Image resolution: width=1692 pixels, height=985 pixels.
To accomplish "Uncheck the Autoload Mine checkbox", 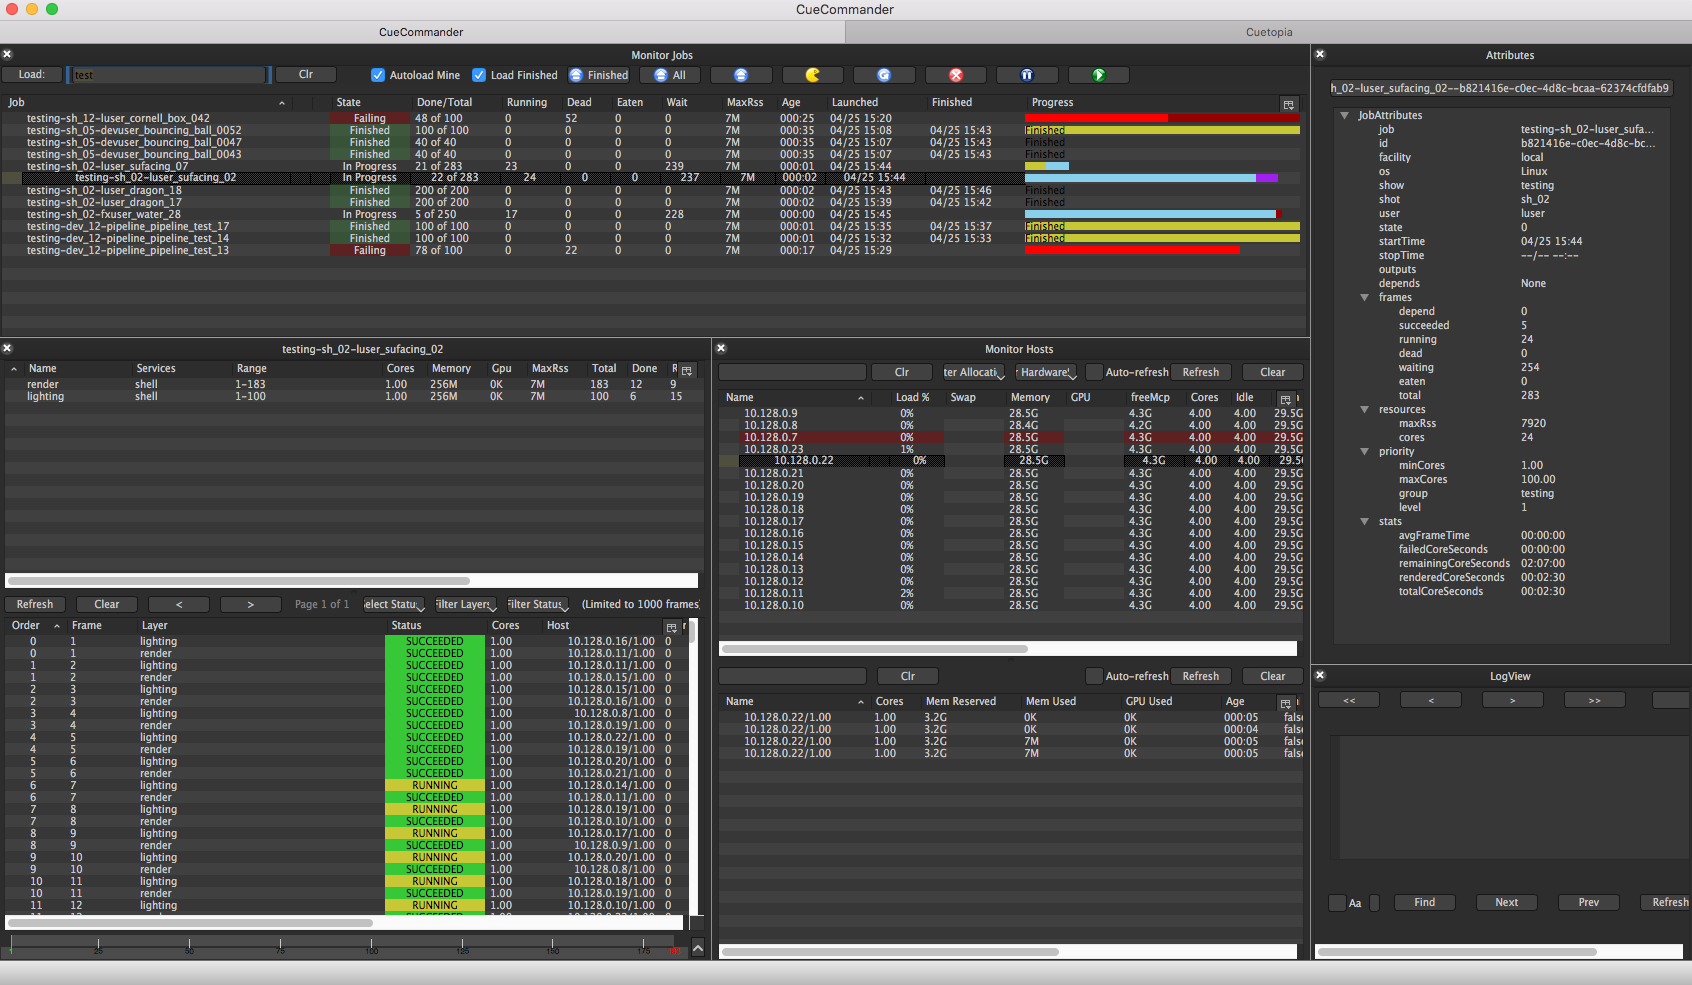I will 378,75.
